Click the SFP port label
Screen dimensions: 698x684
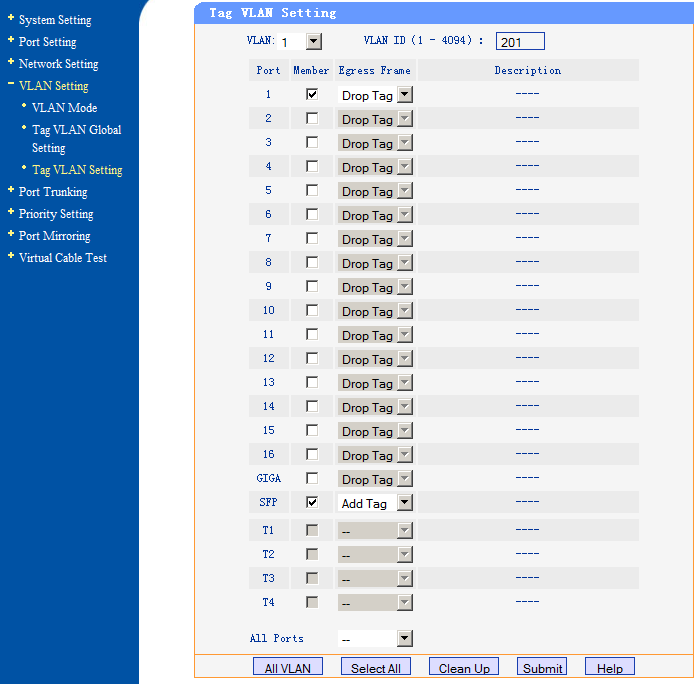[268, 502]
